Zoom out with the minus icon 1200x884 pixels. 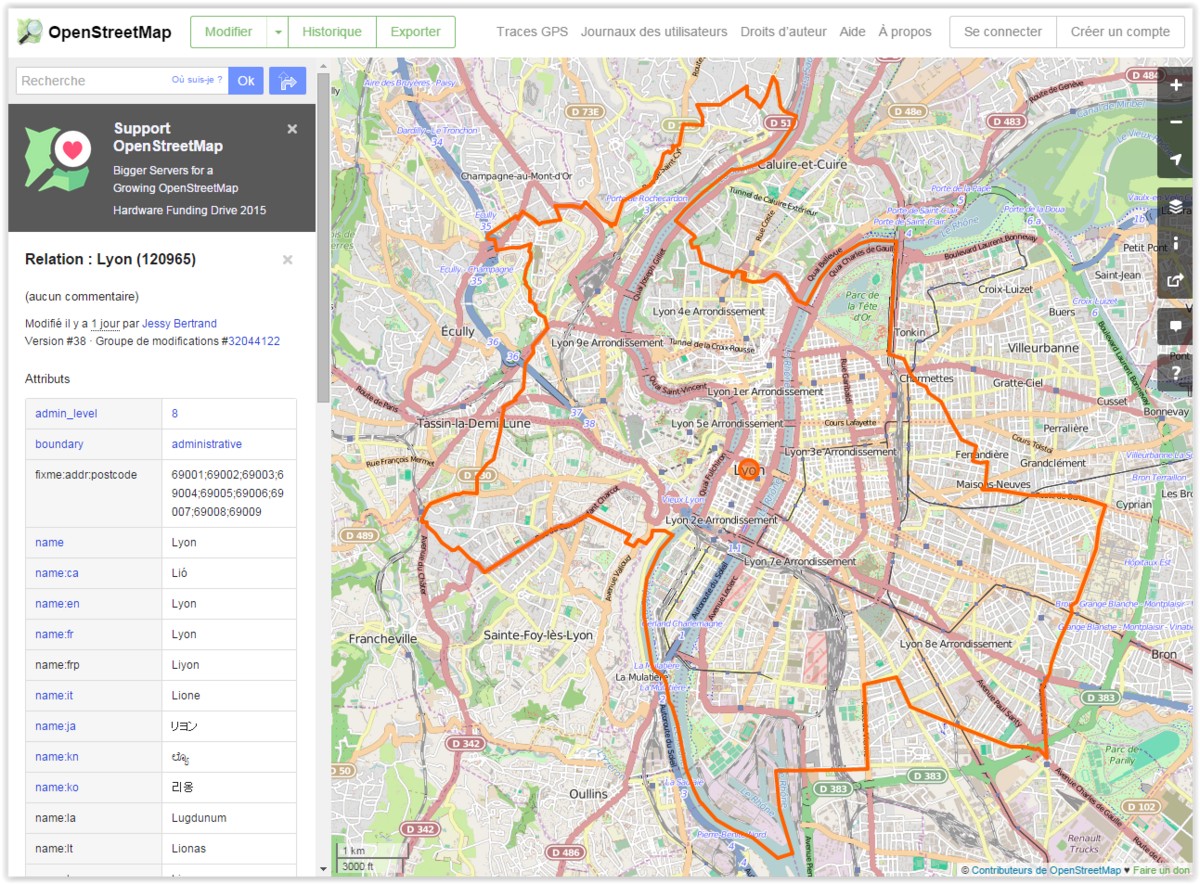[1175, 122]
